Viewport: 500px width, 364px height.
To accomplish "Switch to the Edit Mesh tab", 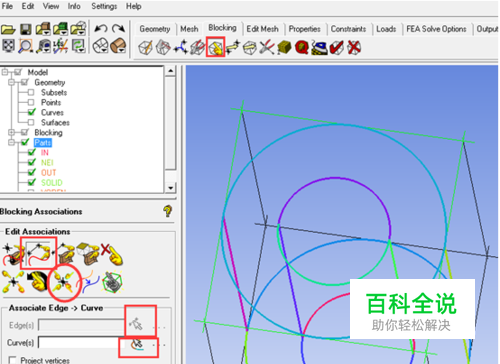I will pos(262,29).
